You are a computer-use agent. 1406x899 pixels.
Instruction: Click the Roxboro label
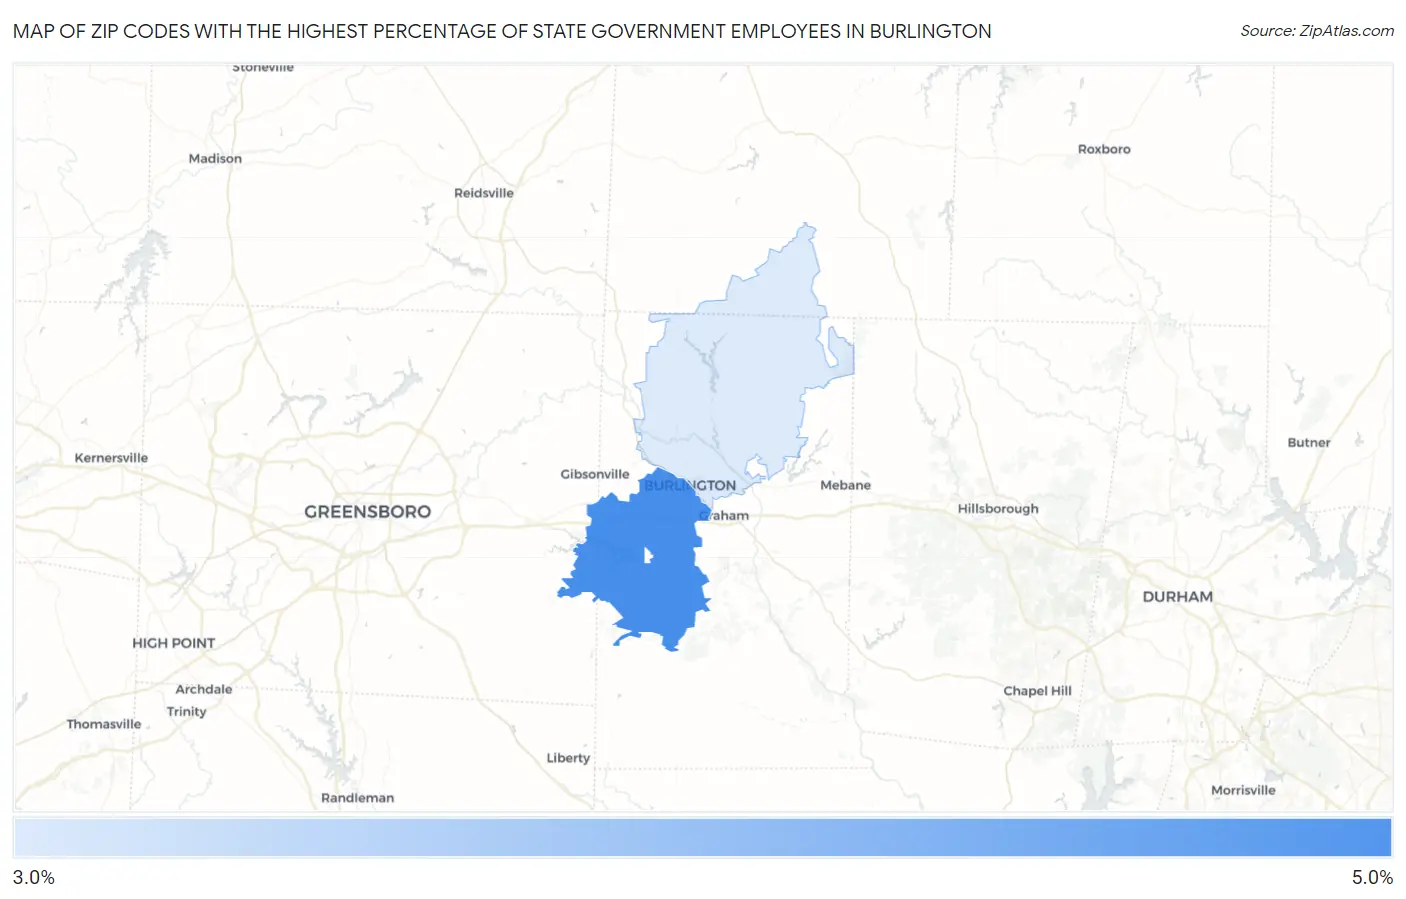point(1104,149)
